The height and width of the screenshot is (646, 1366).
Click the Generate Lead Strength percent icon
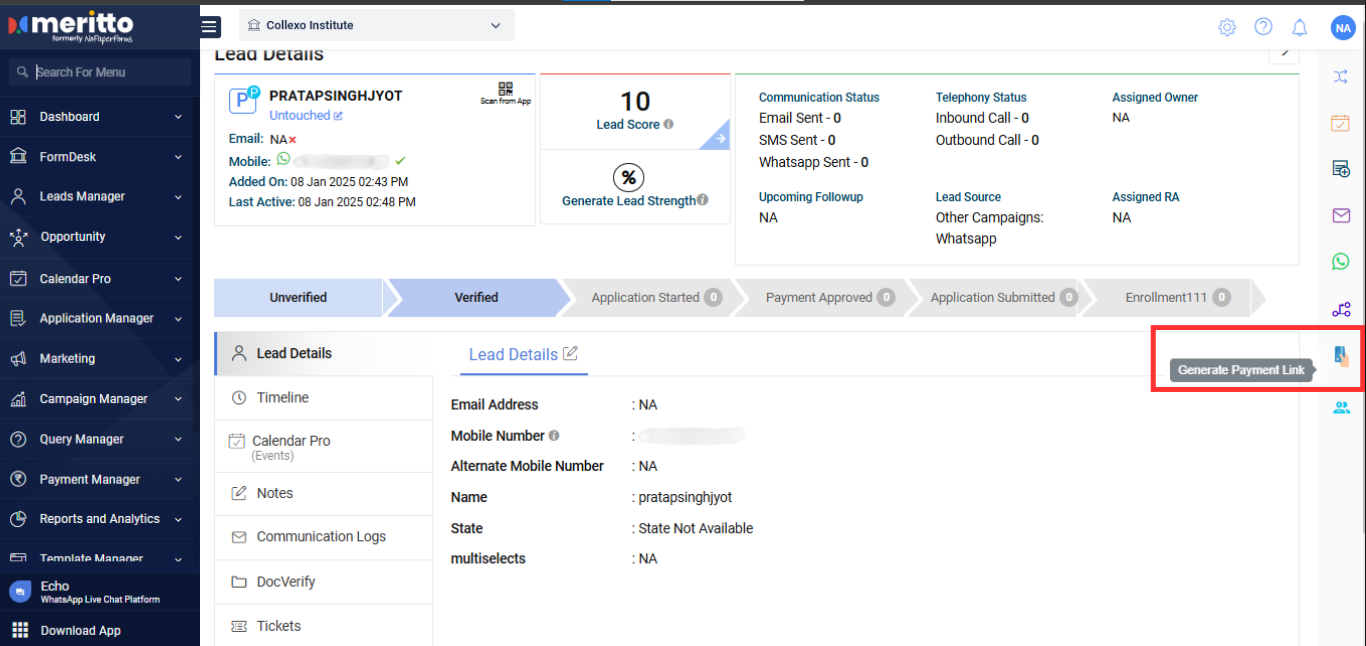click(x=628, y=178)
